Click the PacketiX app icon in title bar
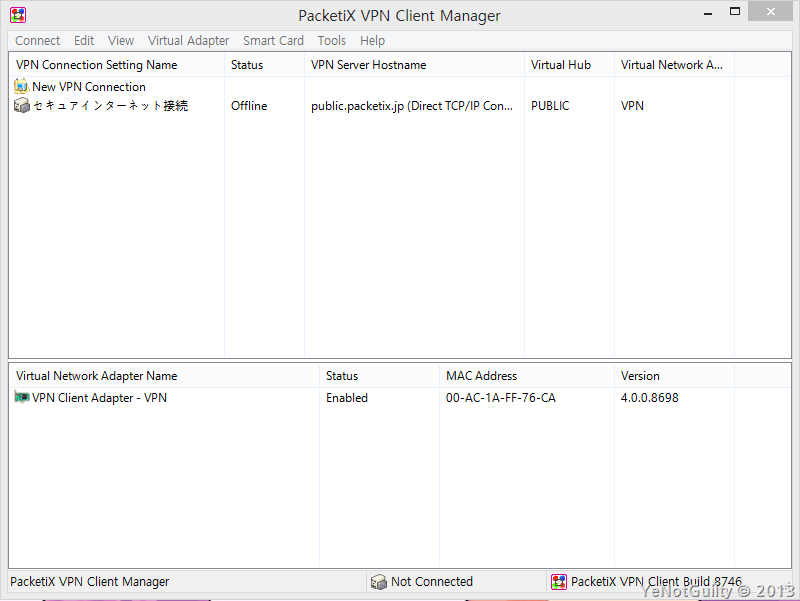Screen dimensions: 800x601 coord(18,15)
